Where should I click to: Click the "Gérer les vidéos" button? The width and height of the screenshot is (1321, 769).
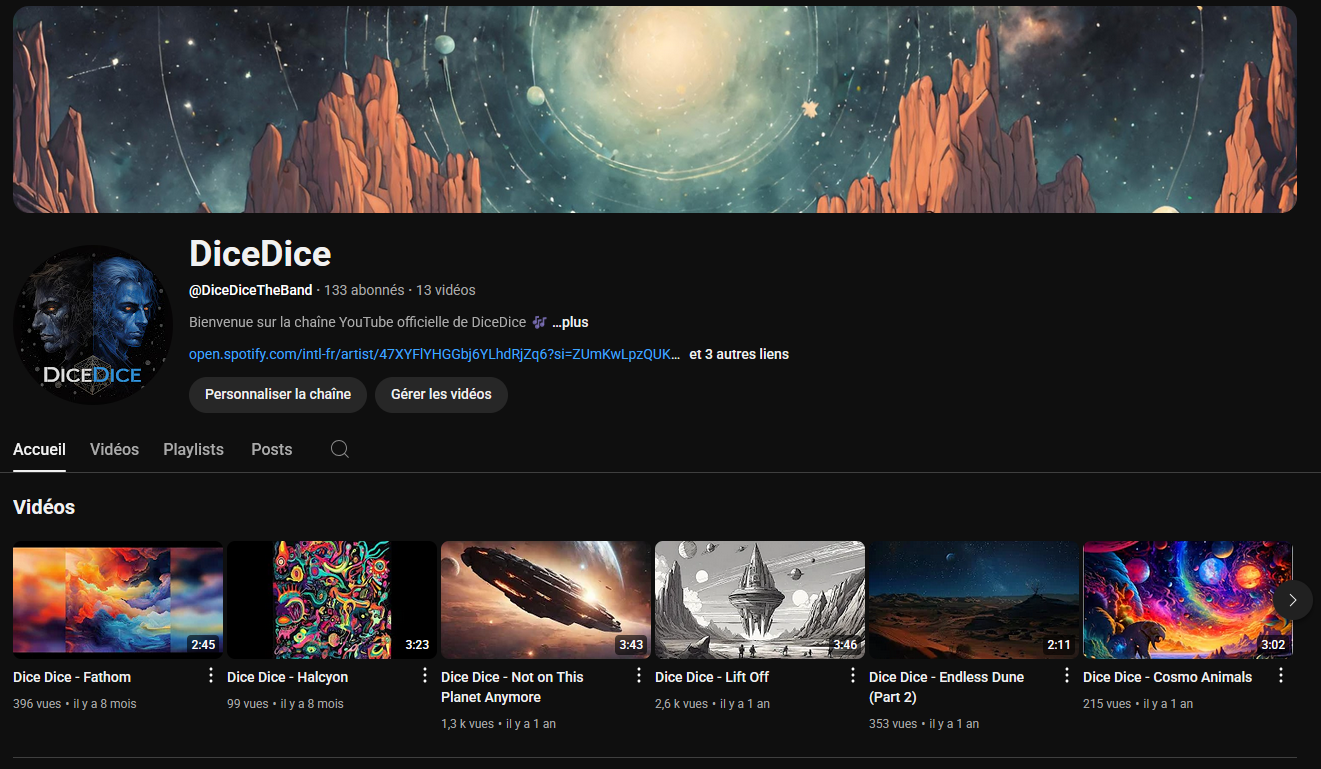pos(441,394)
